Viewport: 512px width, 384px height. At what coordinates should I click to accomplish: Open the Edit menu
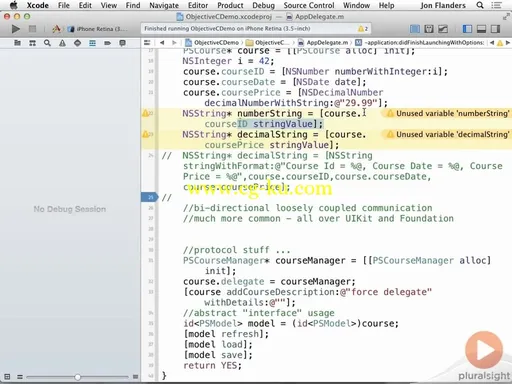(x=85, y=5)
